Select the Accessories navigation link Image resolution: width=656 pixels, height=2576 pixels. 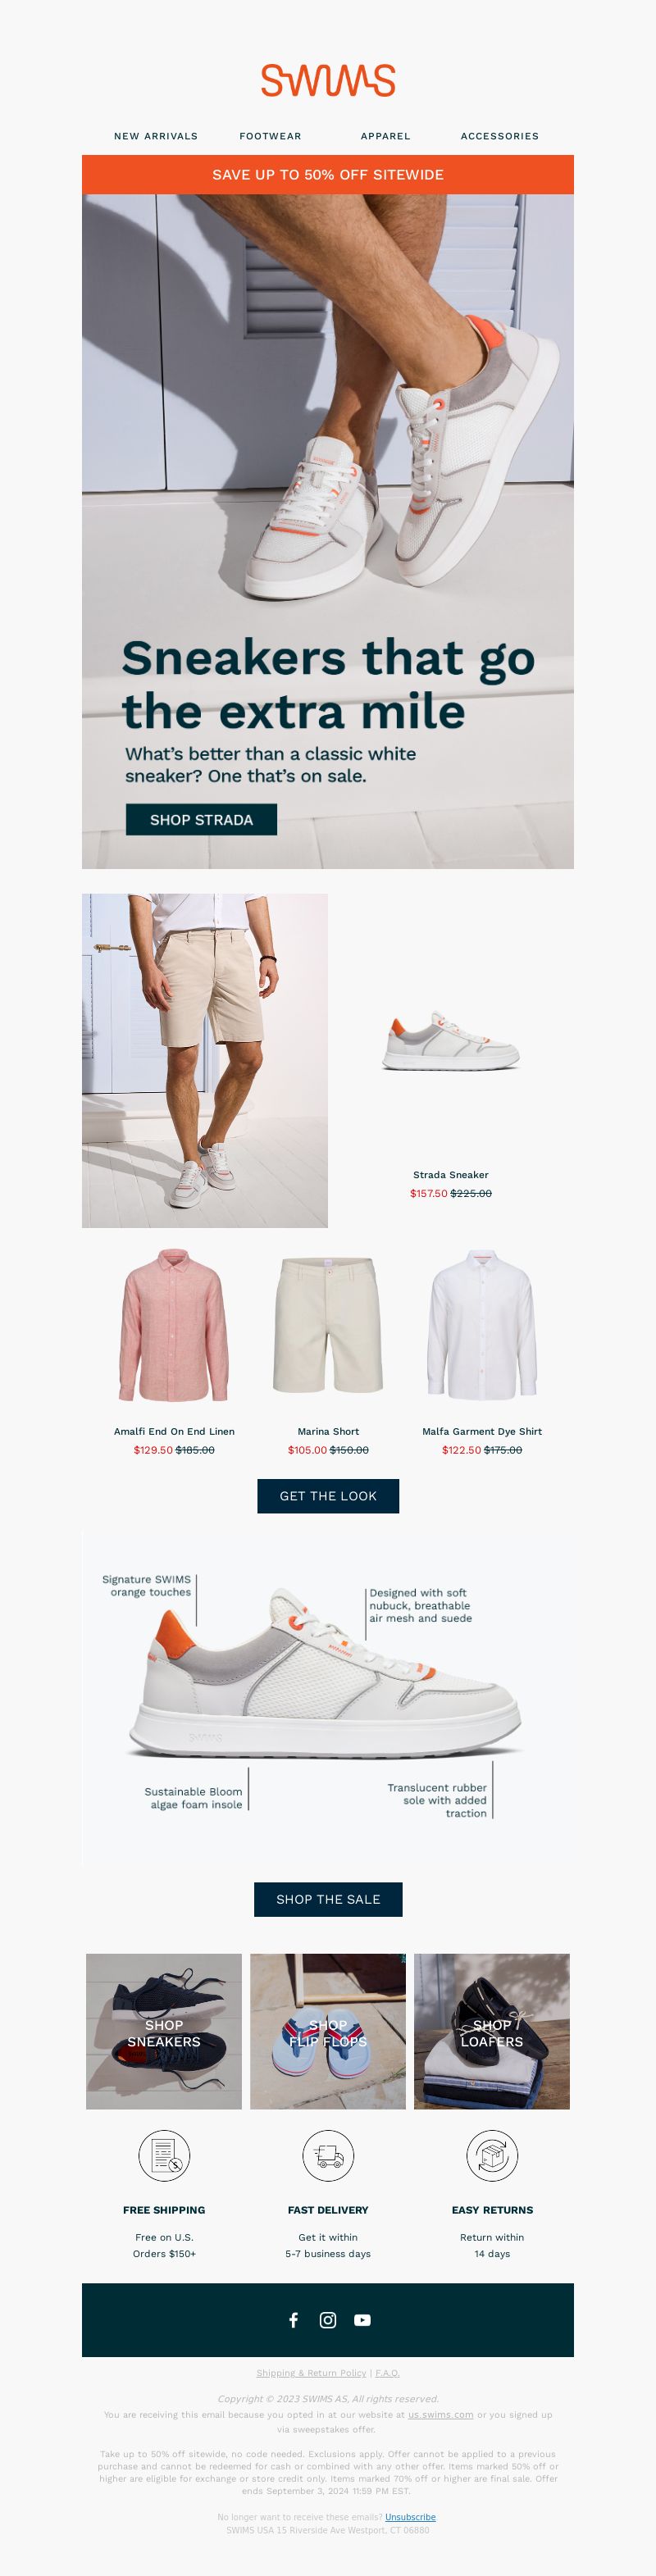[500, 136]
